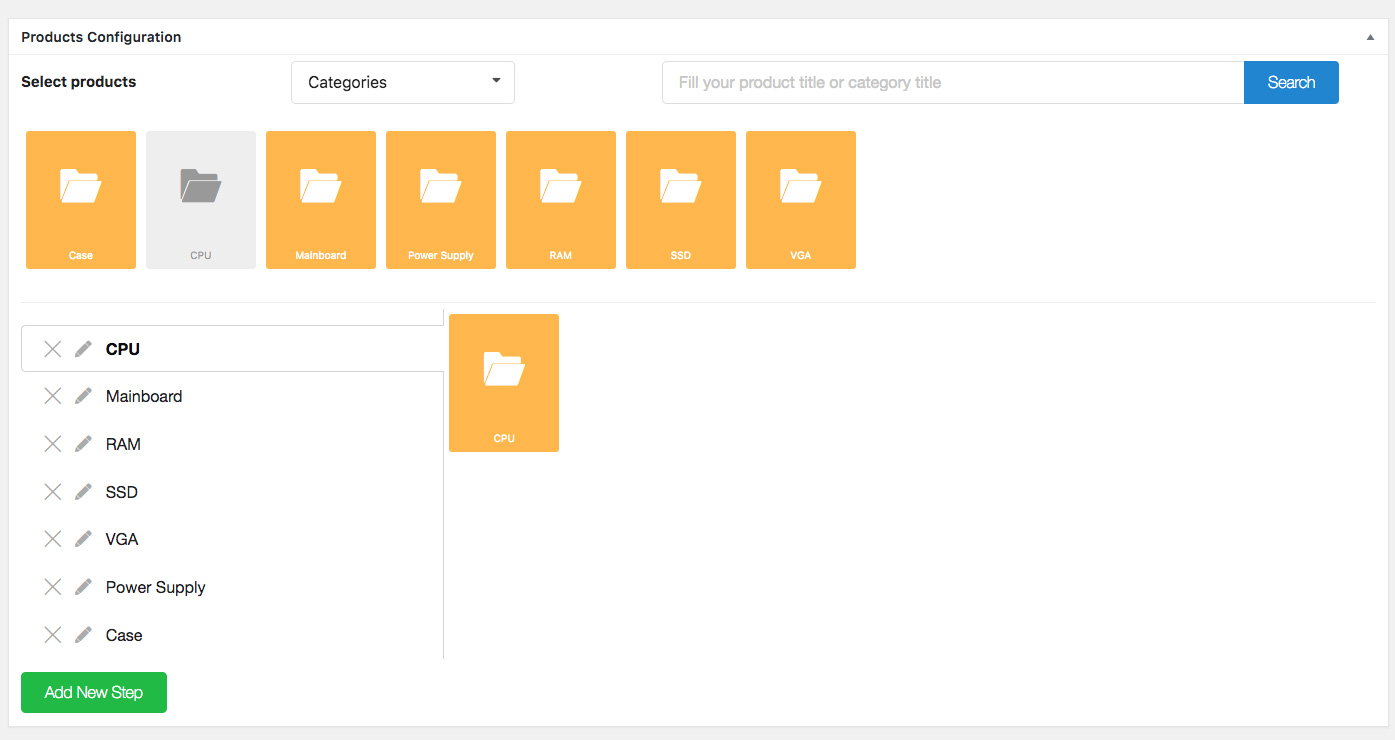1395x740 pixels.
Task: Remove the Mainboard step with X icon
Action: tap(53, 396)
